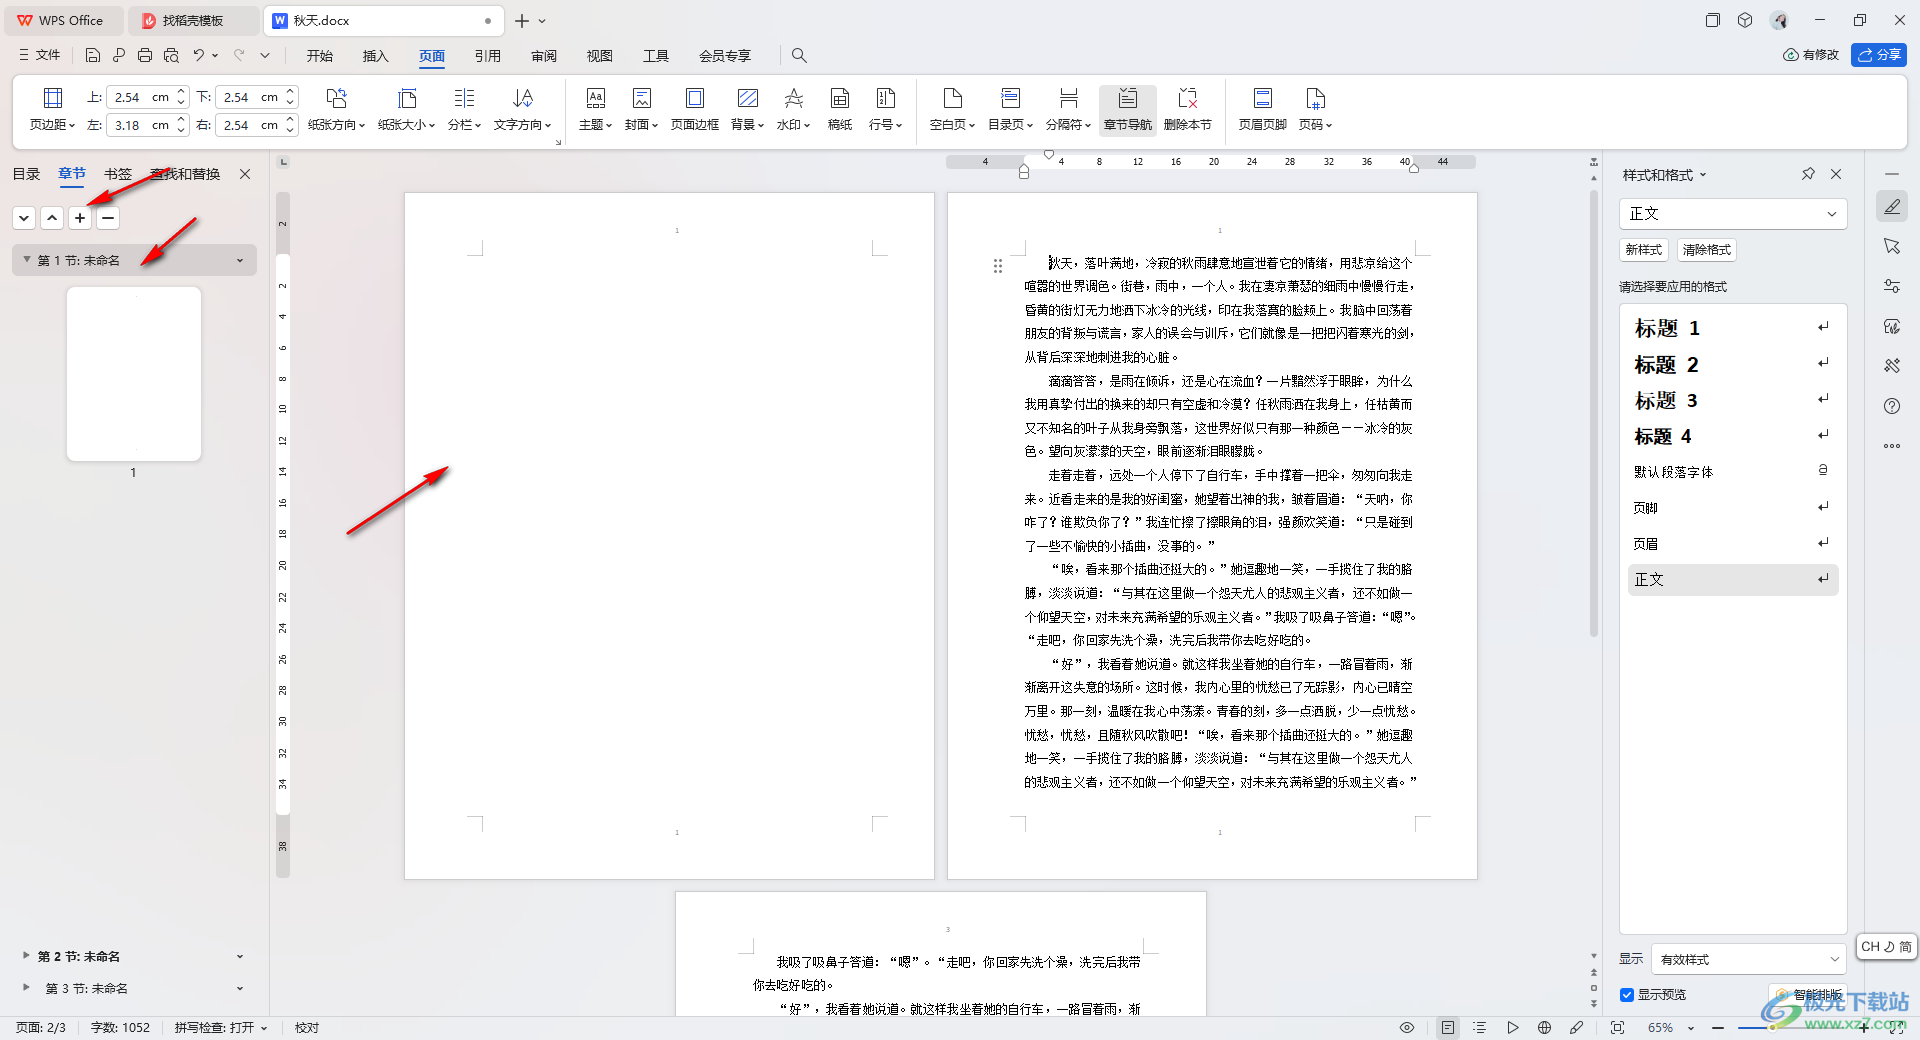Viewport: 1920px width, 1040px height.
Task: Open 纸张方向 paper orientation
Action: click(x=336, y=108)
